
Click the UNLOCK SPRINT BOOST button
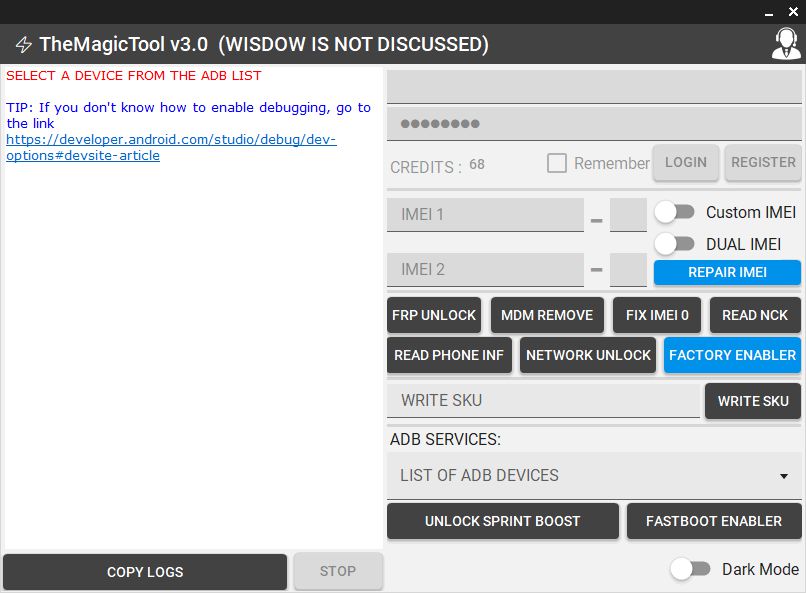pyautogui.click(x=502, y=521)
